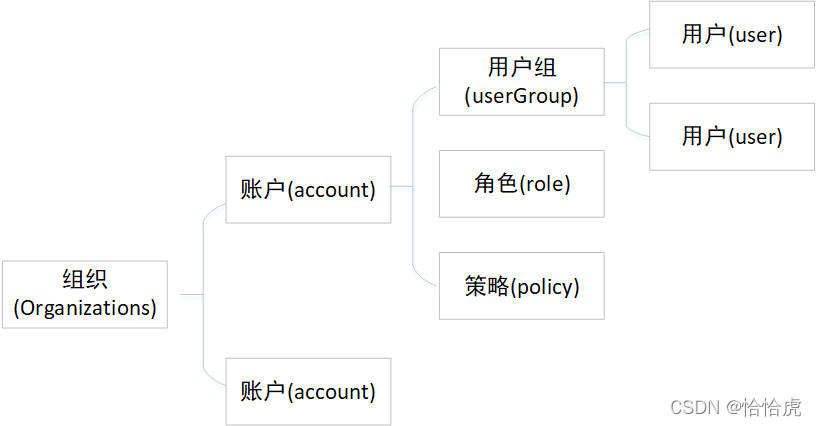Click the curved branch entering the lower user box
The image size is (816, 426).
635,129
